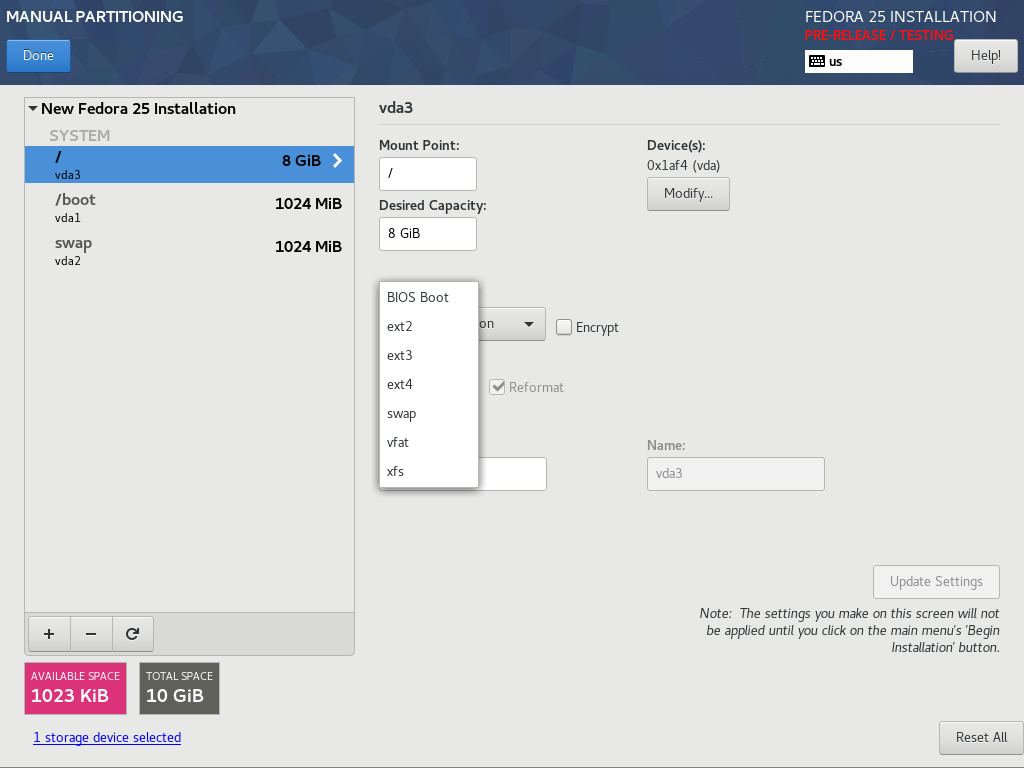Pick ext3 from the file system list
This screenshot has height=768, width=1024.
tap(428, 355)
